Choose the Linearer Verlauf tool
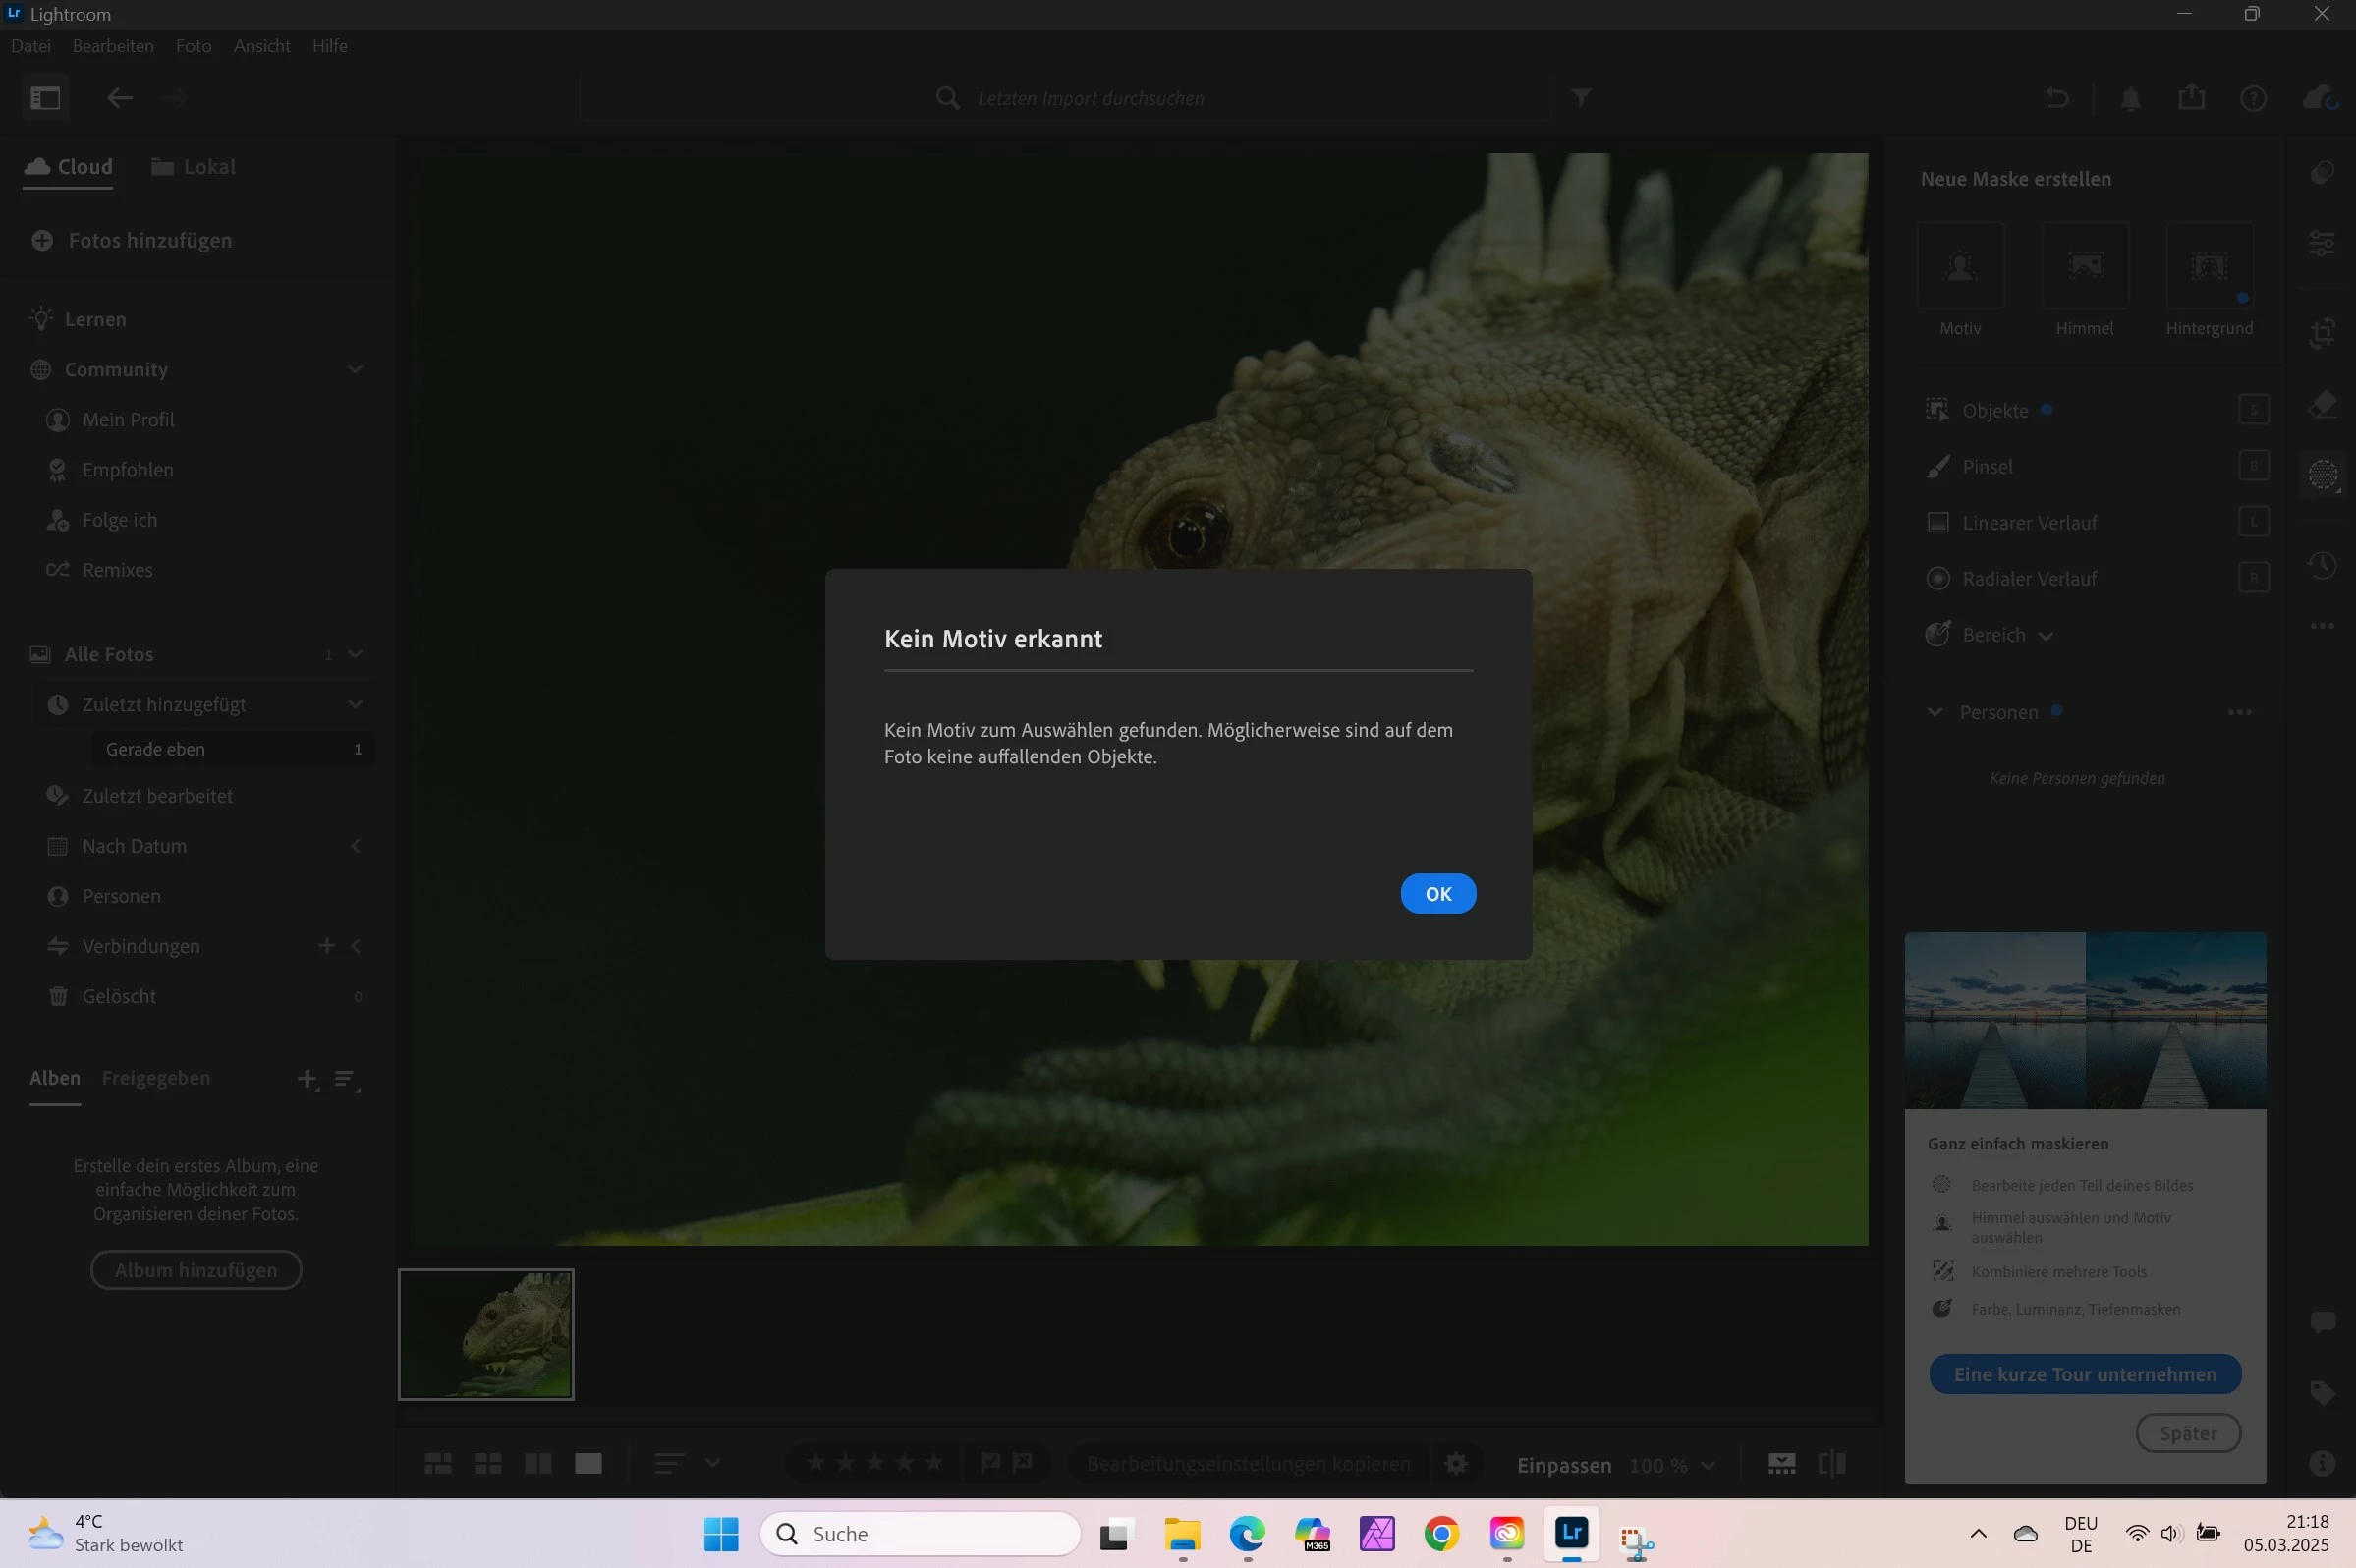The image size is (2356, 1568). pos(2028,523)
